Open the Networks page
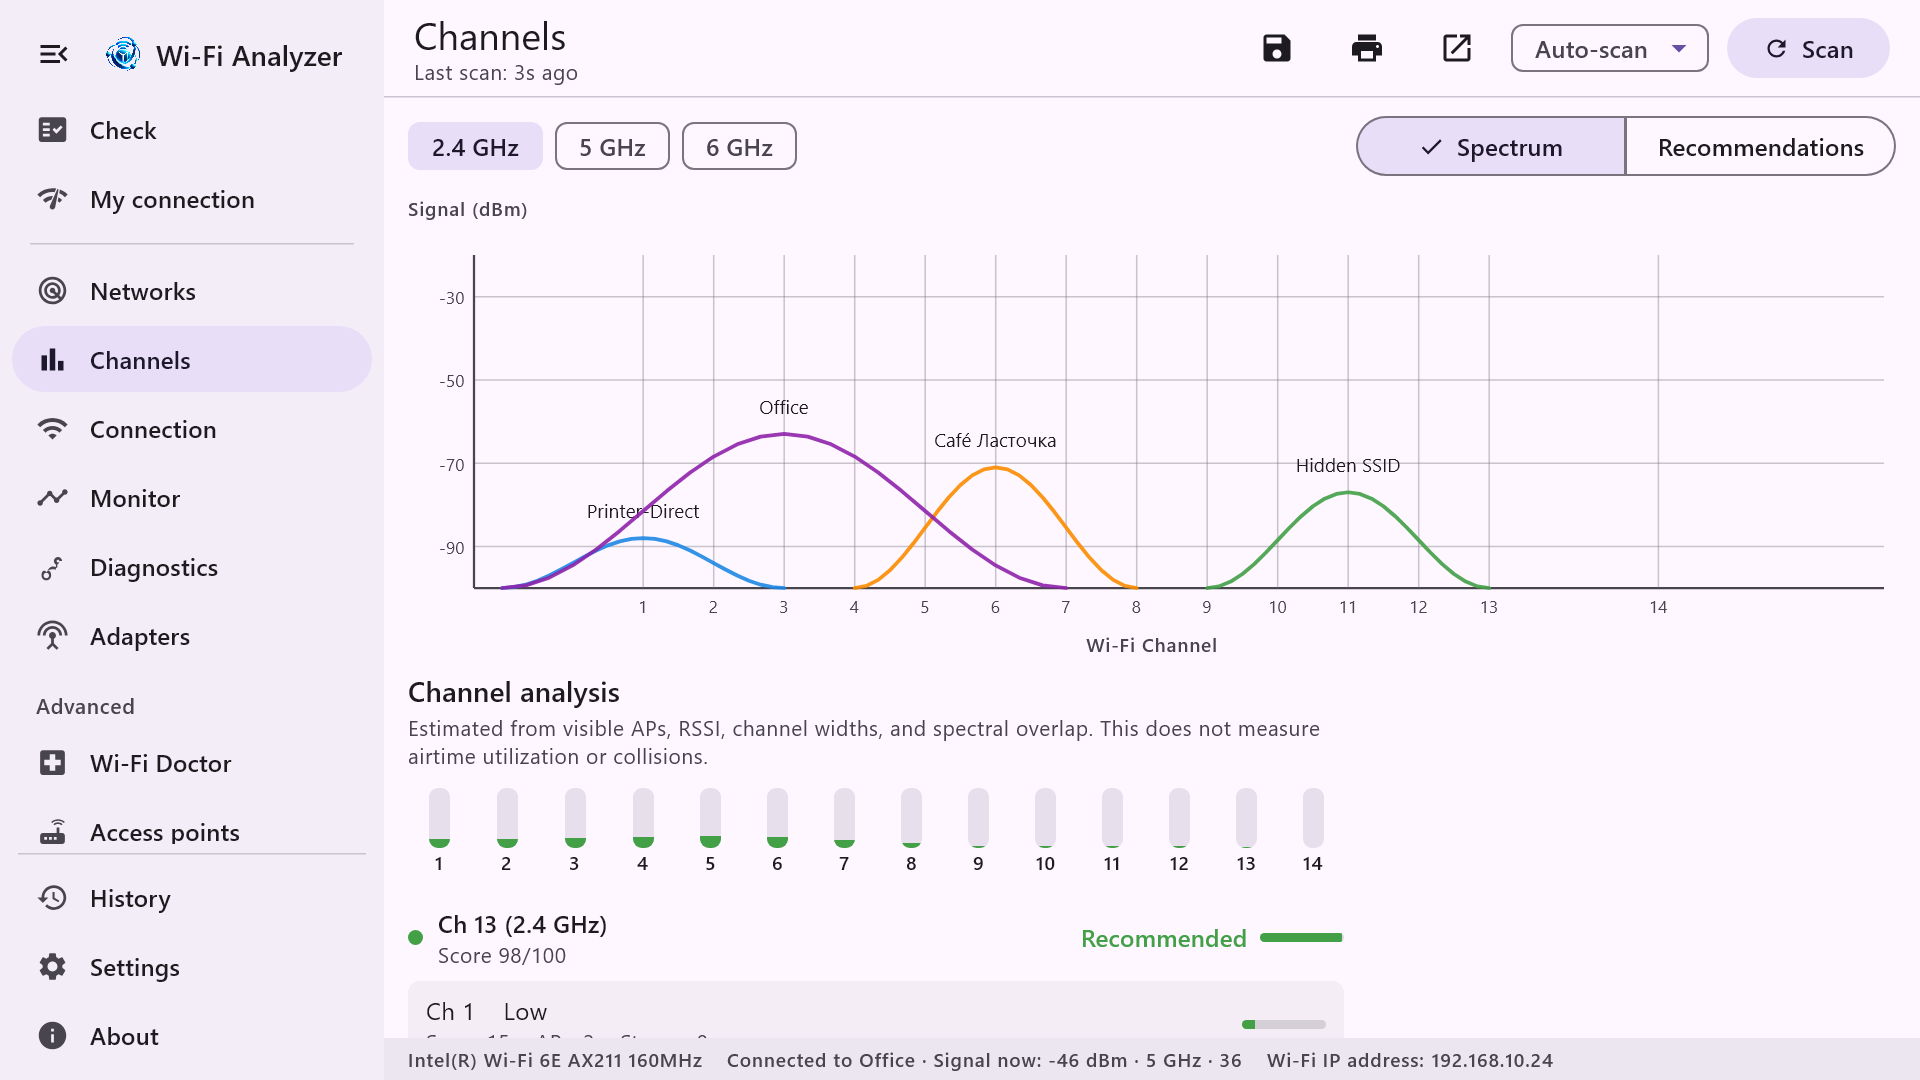Viewport: 1920px width, 1080px height. click(192, 291)
